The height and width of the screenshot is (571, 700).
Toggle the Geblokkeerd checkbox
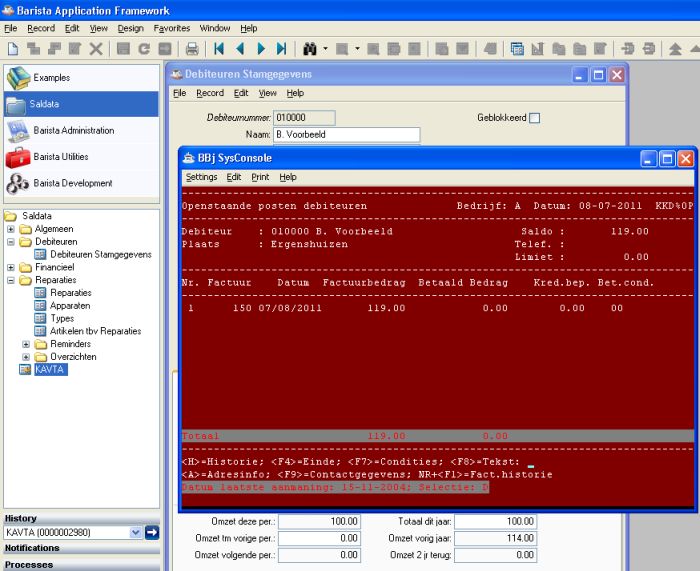[534, 118]
